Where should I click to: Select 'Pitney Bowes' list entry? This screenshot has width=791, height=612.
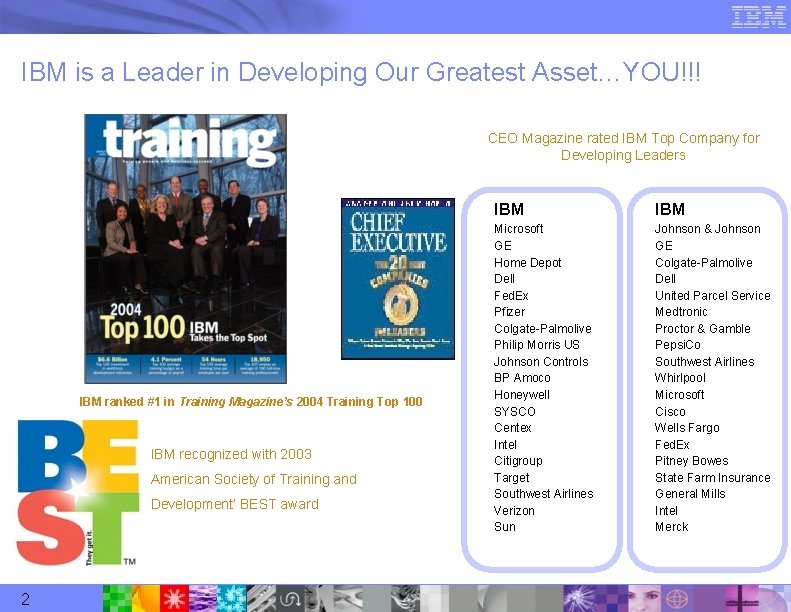(692, 461)
